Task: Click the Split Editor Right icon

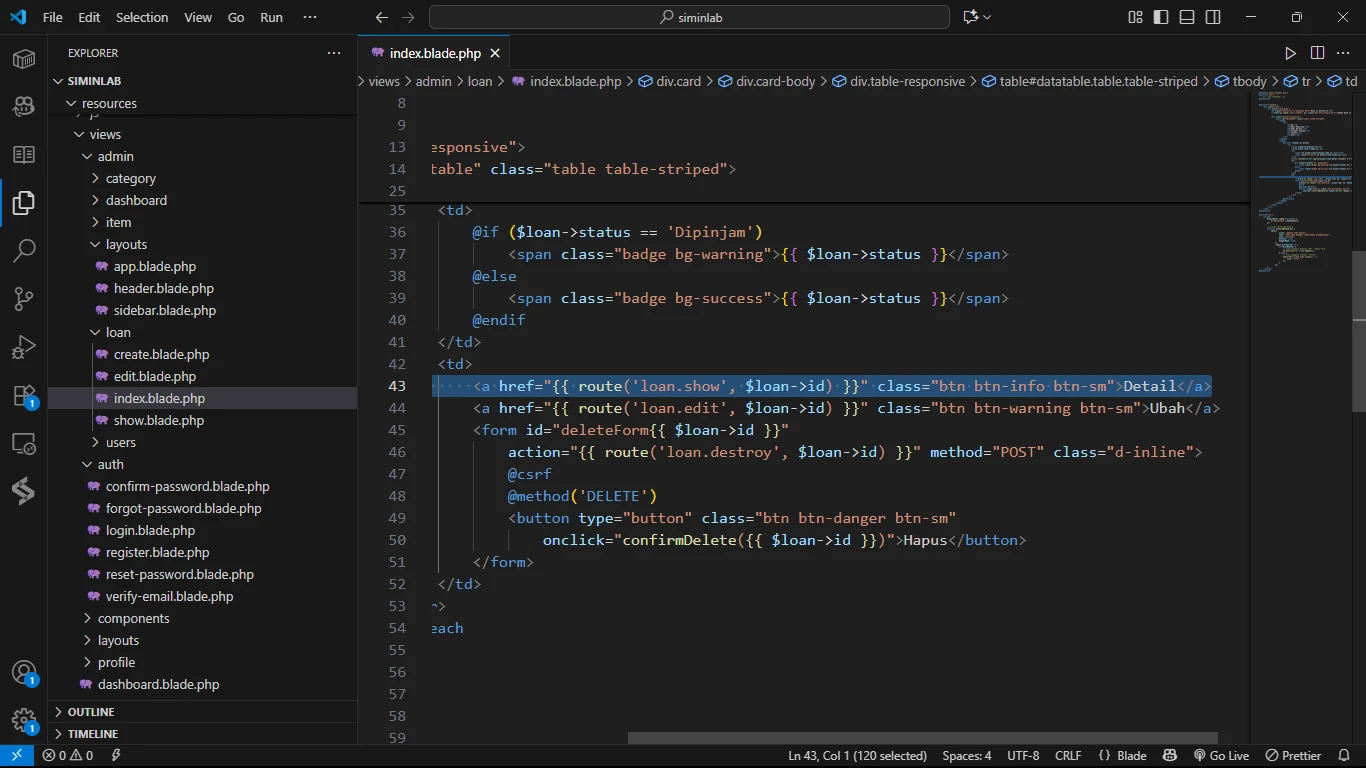Action: pyautogui.click(x=1317, y=53)
